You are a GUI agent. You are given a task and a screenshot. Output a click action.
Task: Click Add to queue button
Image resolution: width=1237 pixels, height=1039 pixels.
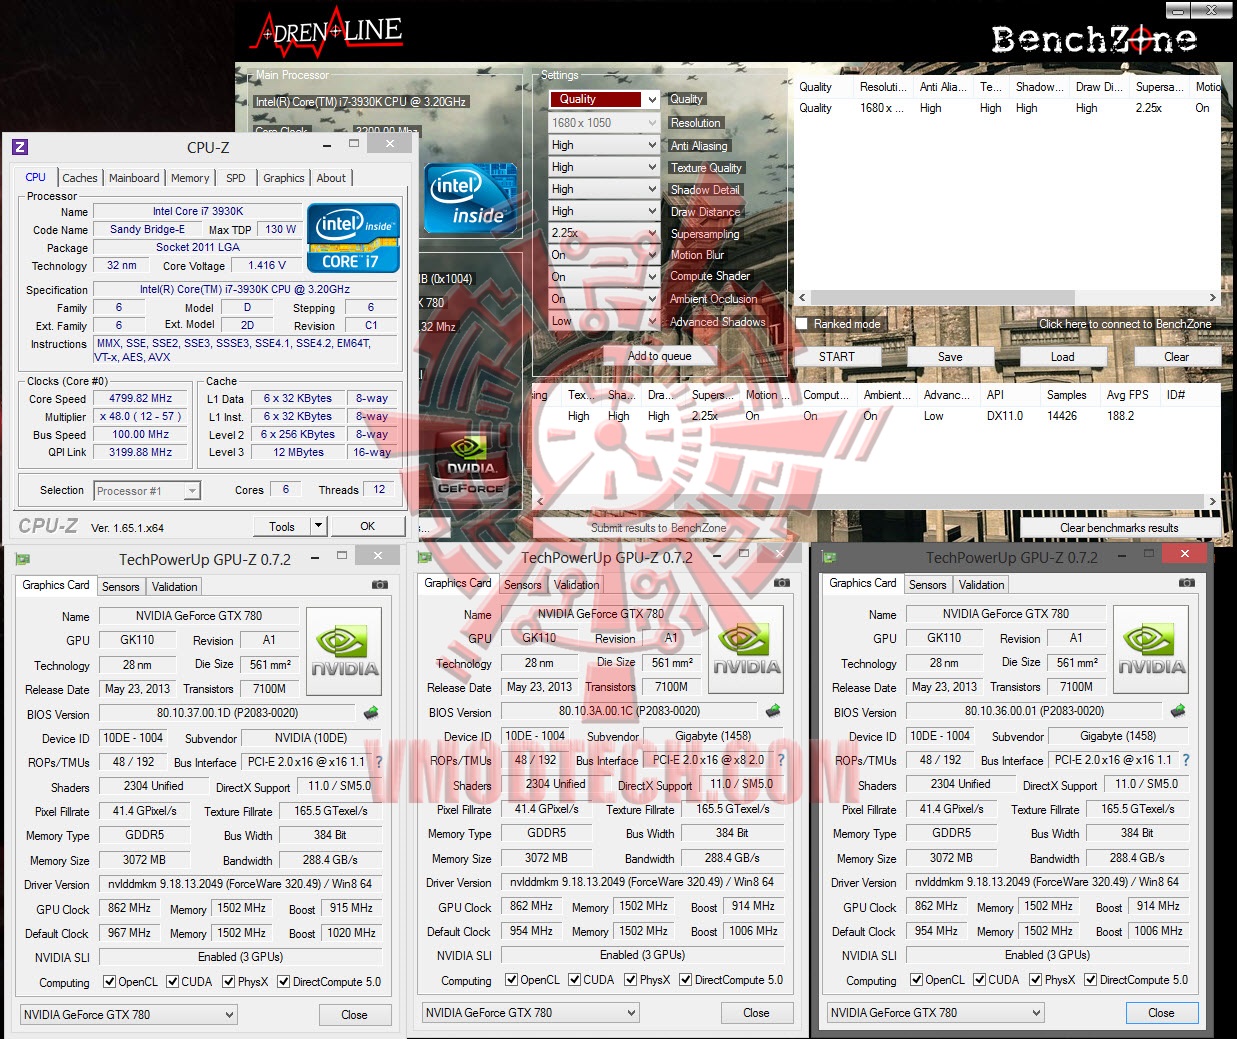coord(659,356)
